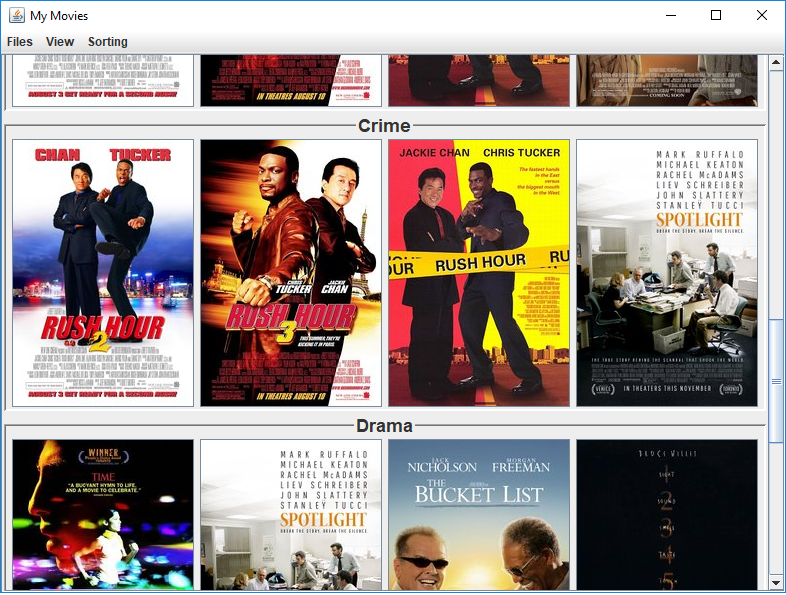
Task: Open the Sorting menu
Action: 108,42
